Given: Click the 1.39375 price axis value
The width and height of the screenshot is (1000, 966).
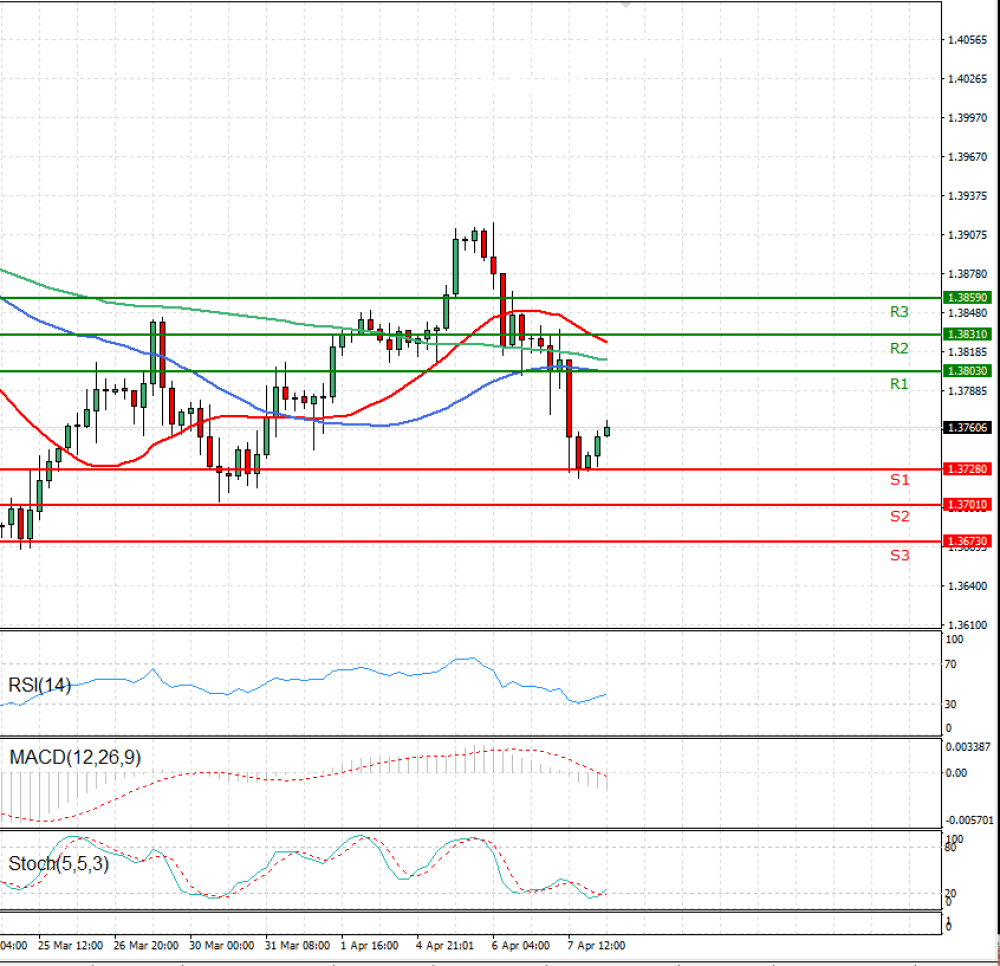Looking at the screenshot, I should [x=967, y=195].
